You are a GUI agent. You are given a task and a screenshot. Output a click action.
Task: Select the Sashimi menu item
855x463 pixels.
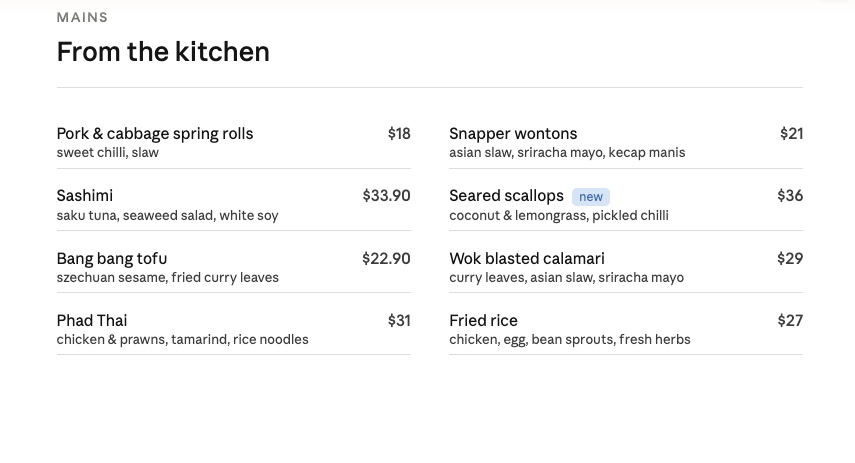pyautogui.click(x=85, y=196)
